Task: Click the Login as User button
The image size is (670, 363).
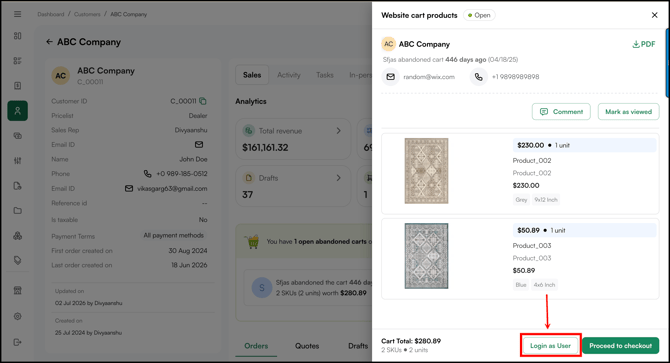Action: [550, 345]
